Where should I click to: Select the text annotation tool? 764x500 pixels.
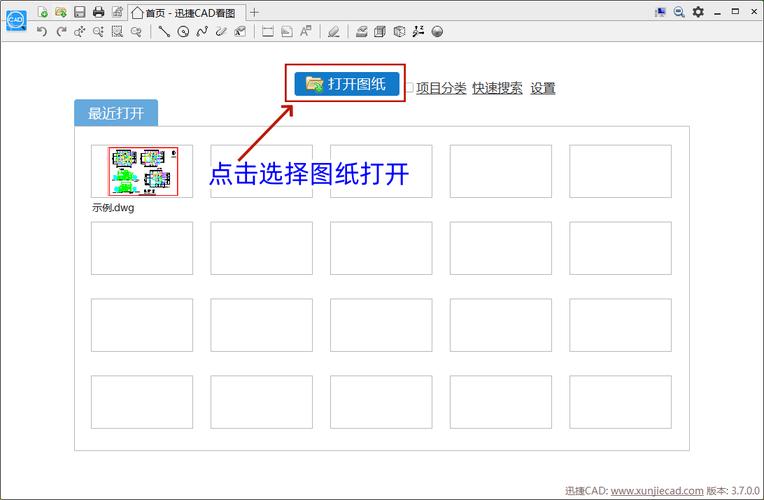click(x=240, y=32)
